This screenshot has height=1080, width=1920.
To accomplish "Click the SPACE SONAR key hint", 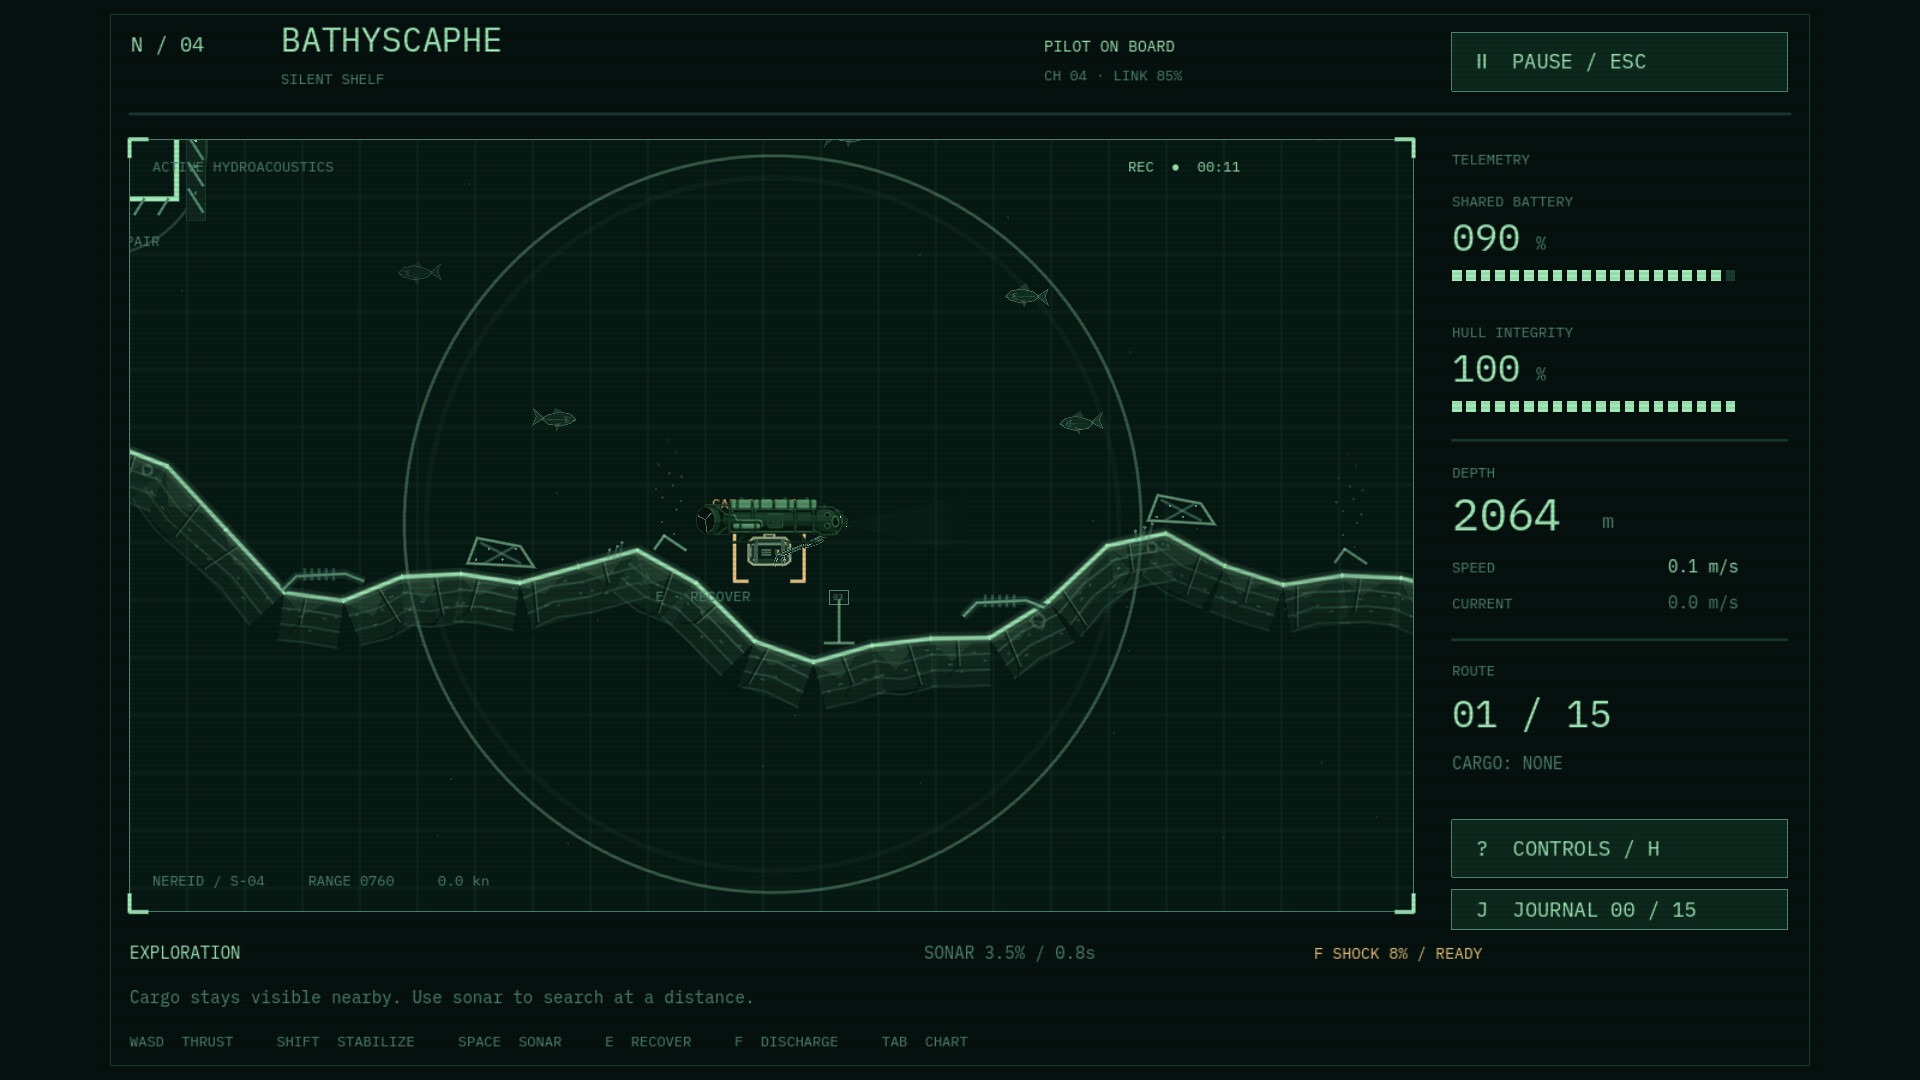I will (510, 1042).
